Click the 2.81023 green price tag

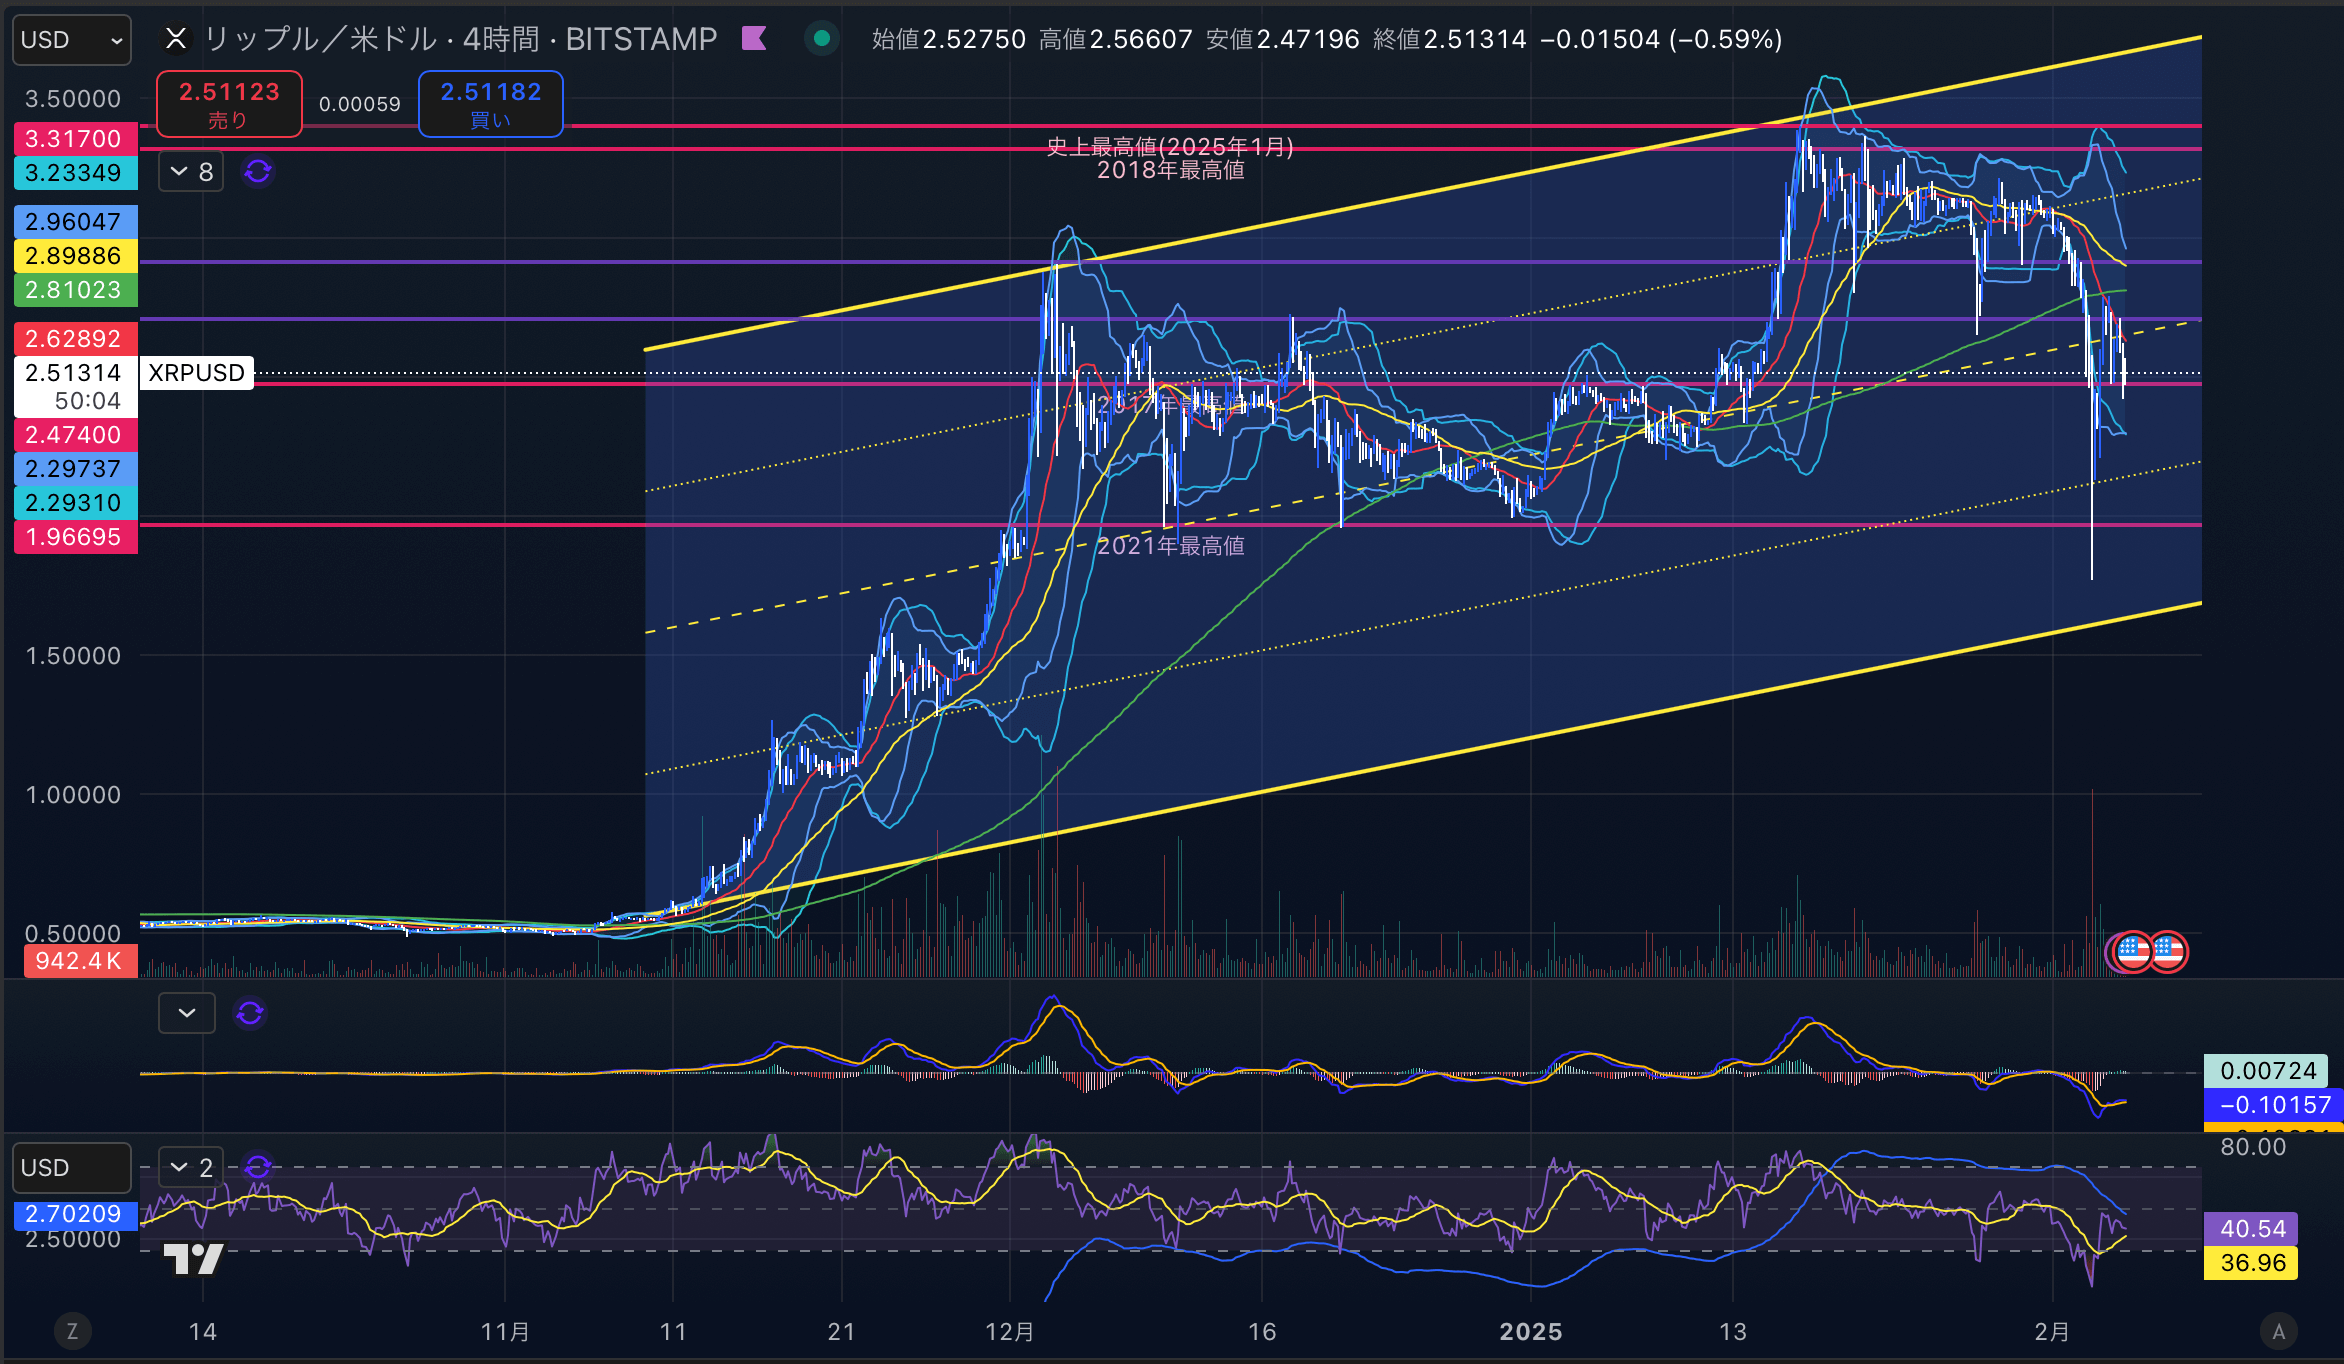tap(76, 290)
